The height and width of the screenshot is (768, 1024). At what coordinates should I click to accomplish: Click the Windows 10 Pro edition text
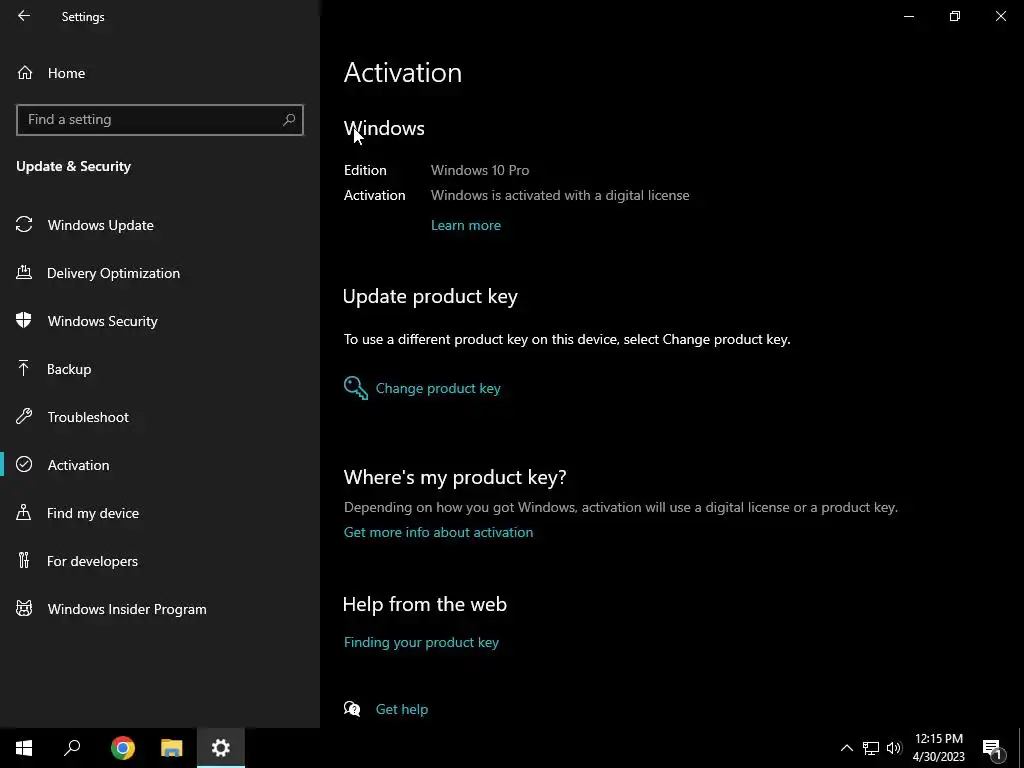pyautogui.click(x=480, y=170)
